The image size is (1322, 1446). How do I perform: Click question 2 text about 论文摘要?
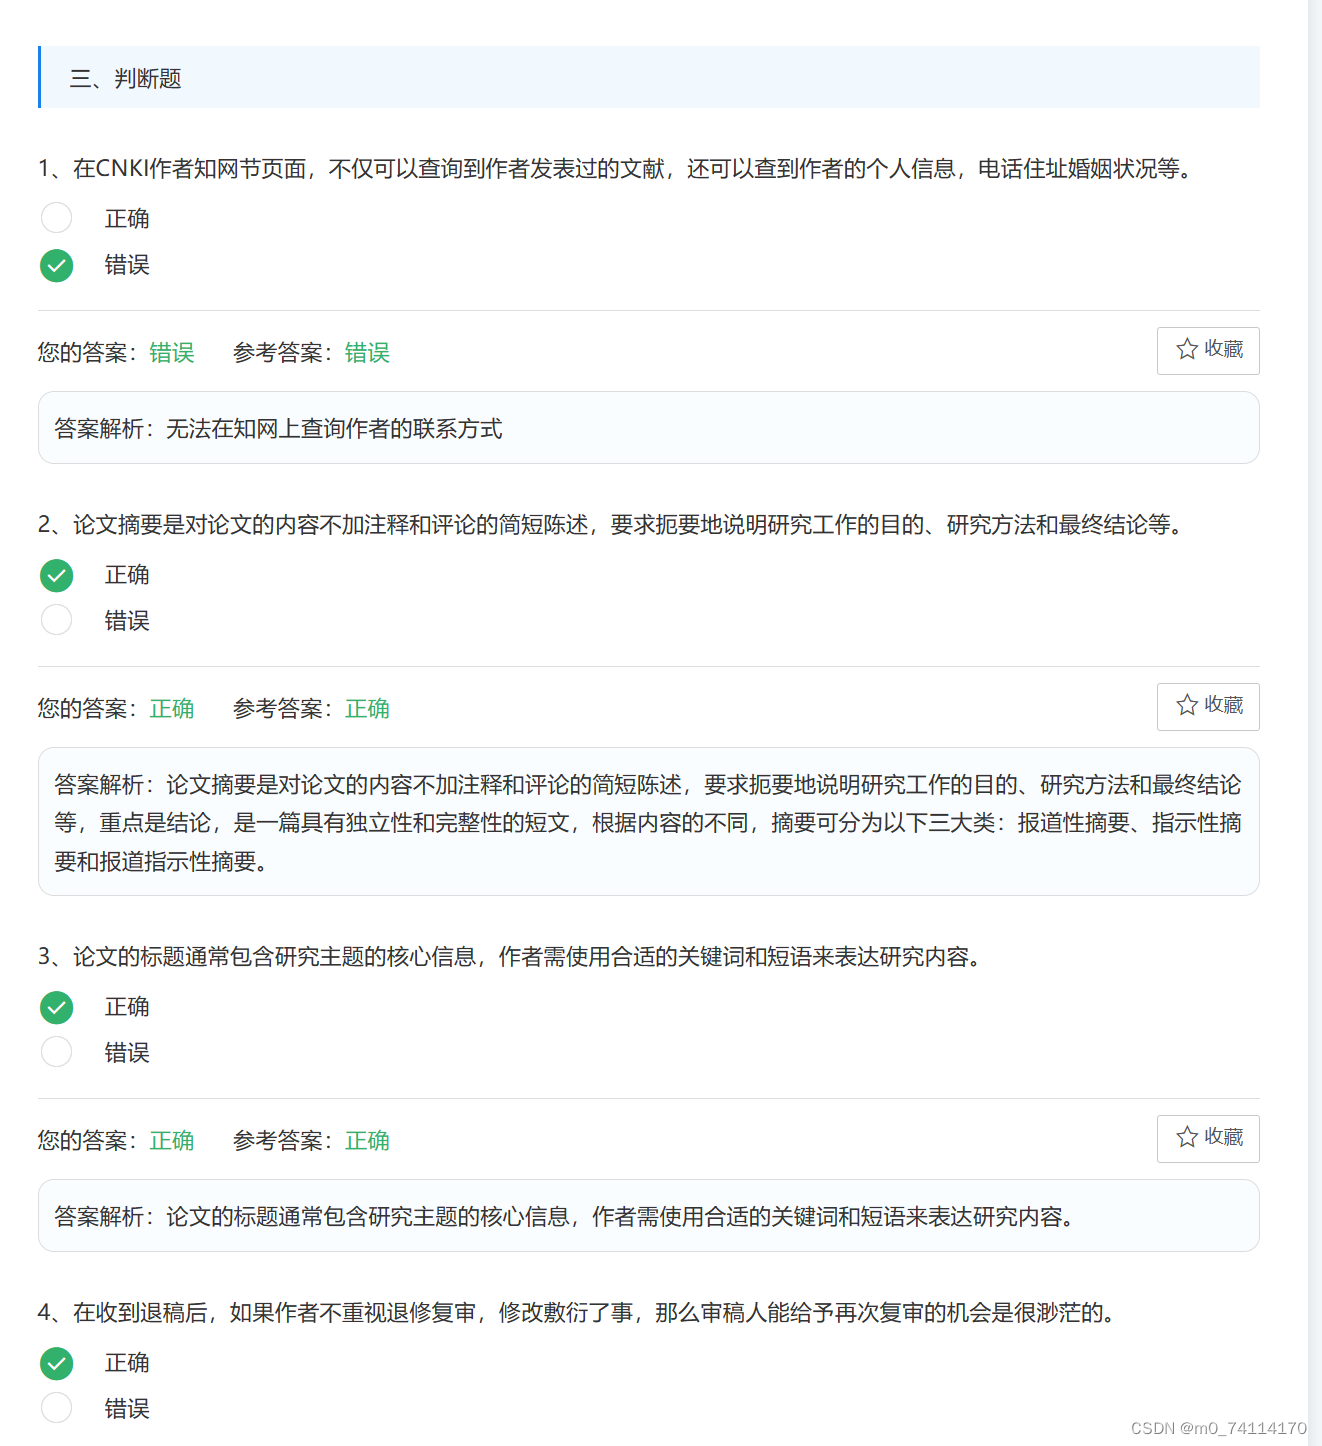click(613, 525)
